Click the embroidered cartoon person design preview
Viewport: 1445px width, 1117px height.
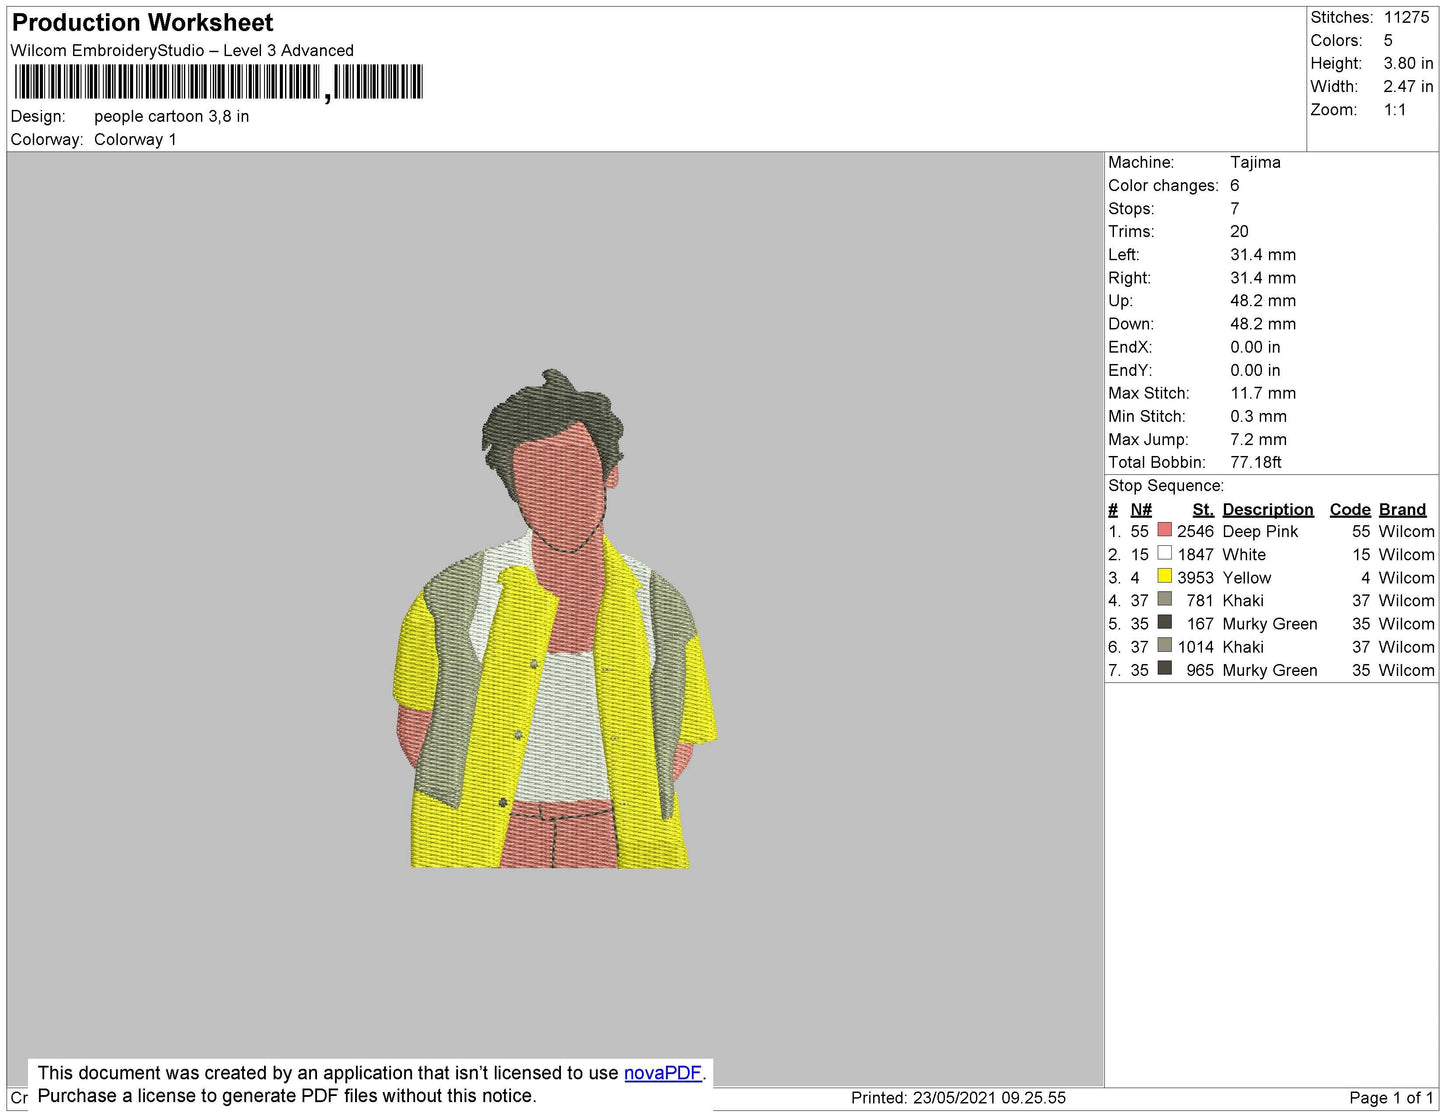coord(555,619)
